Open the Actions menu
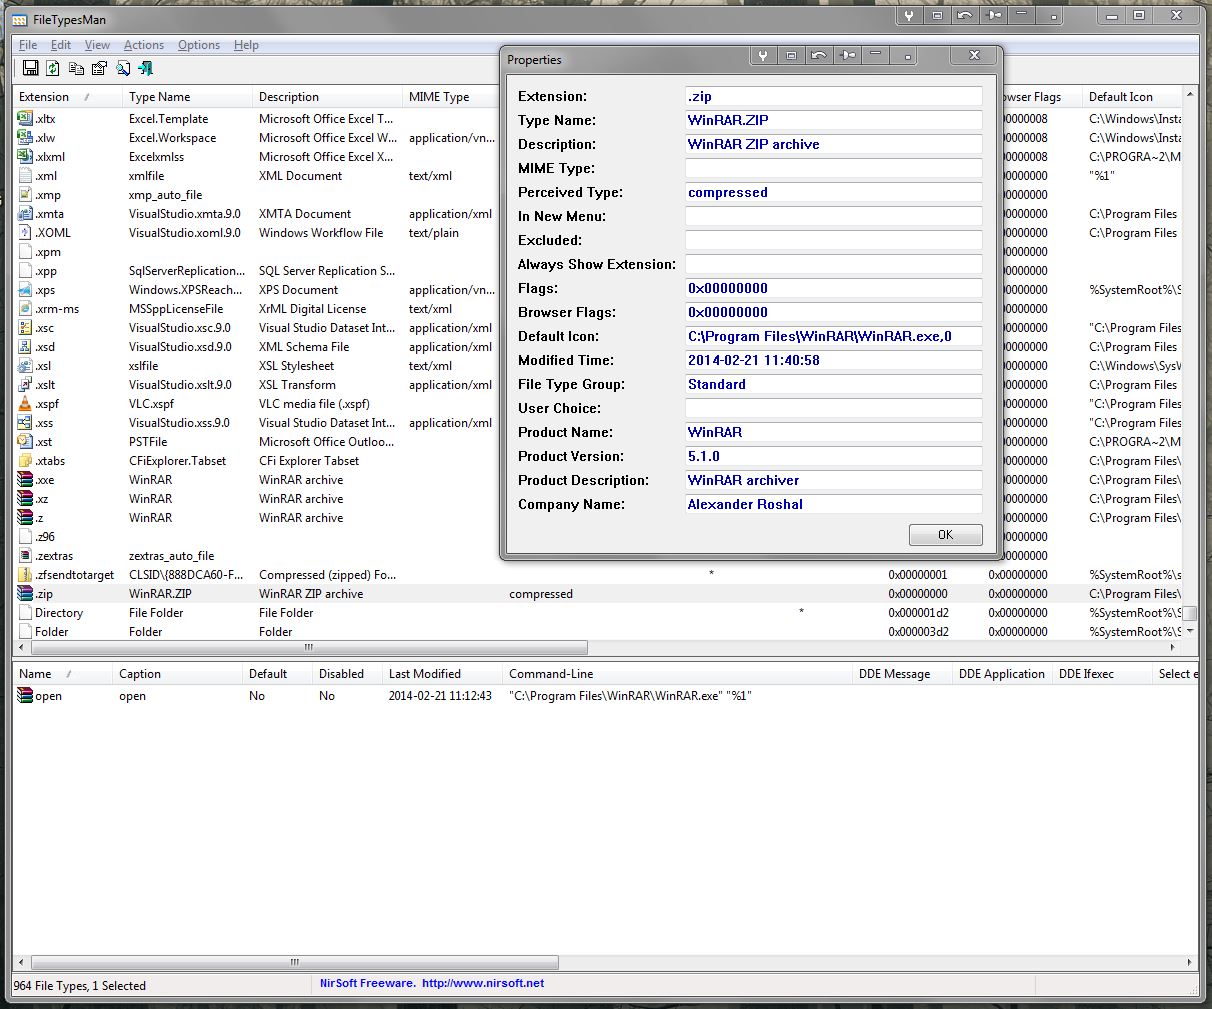Viewport: 1212px width, 1009px height. pos(144,45)
